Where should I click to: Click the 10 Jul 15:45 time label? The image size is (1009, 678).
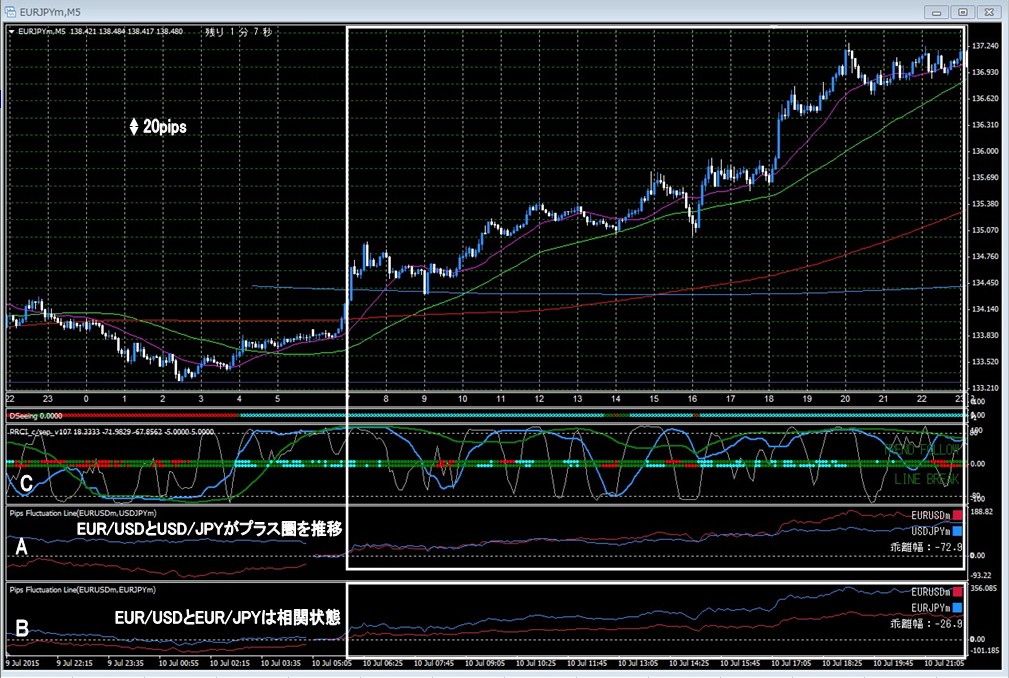pos(740,663)
